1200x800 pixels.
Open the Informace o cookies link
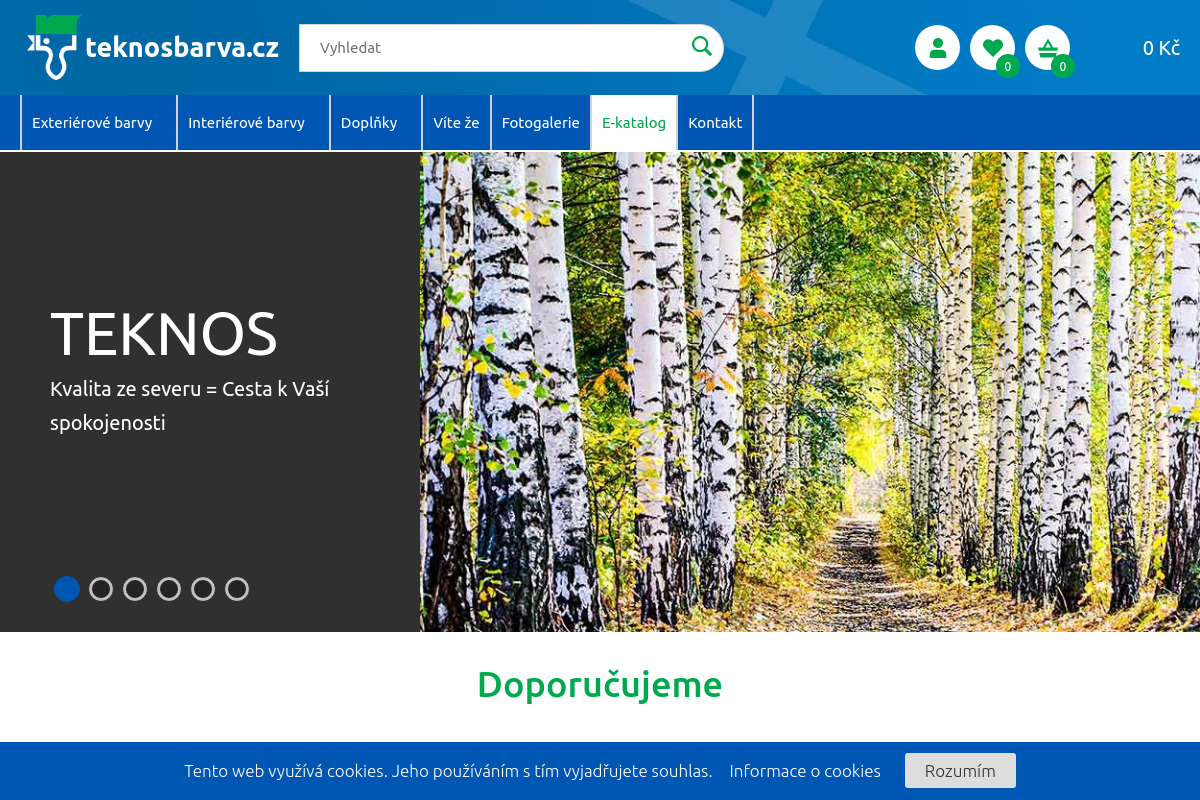pos(804,770)
